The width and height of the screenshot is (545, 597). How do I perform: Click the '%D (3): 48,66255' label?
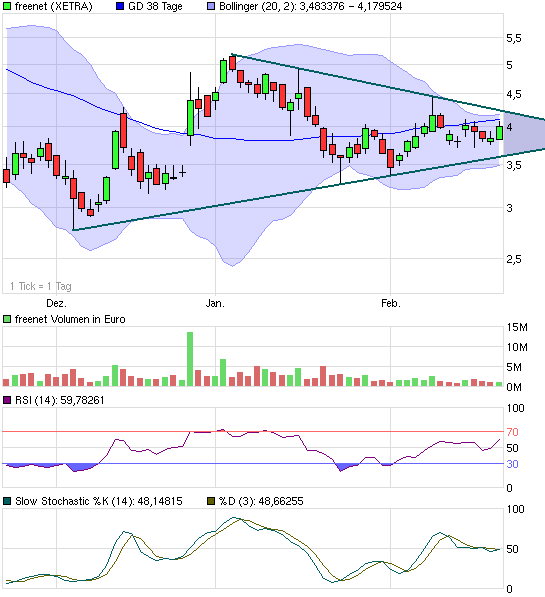[261, 501]
